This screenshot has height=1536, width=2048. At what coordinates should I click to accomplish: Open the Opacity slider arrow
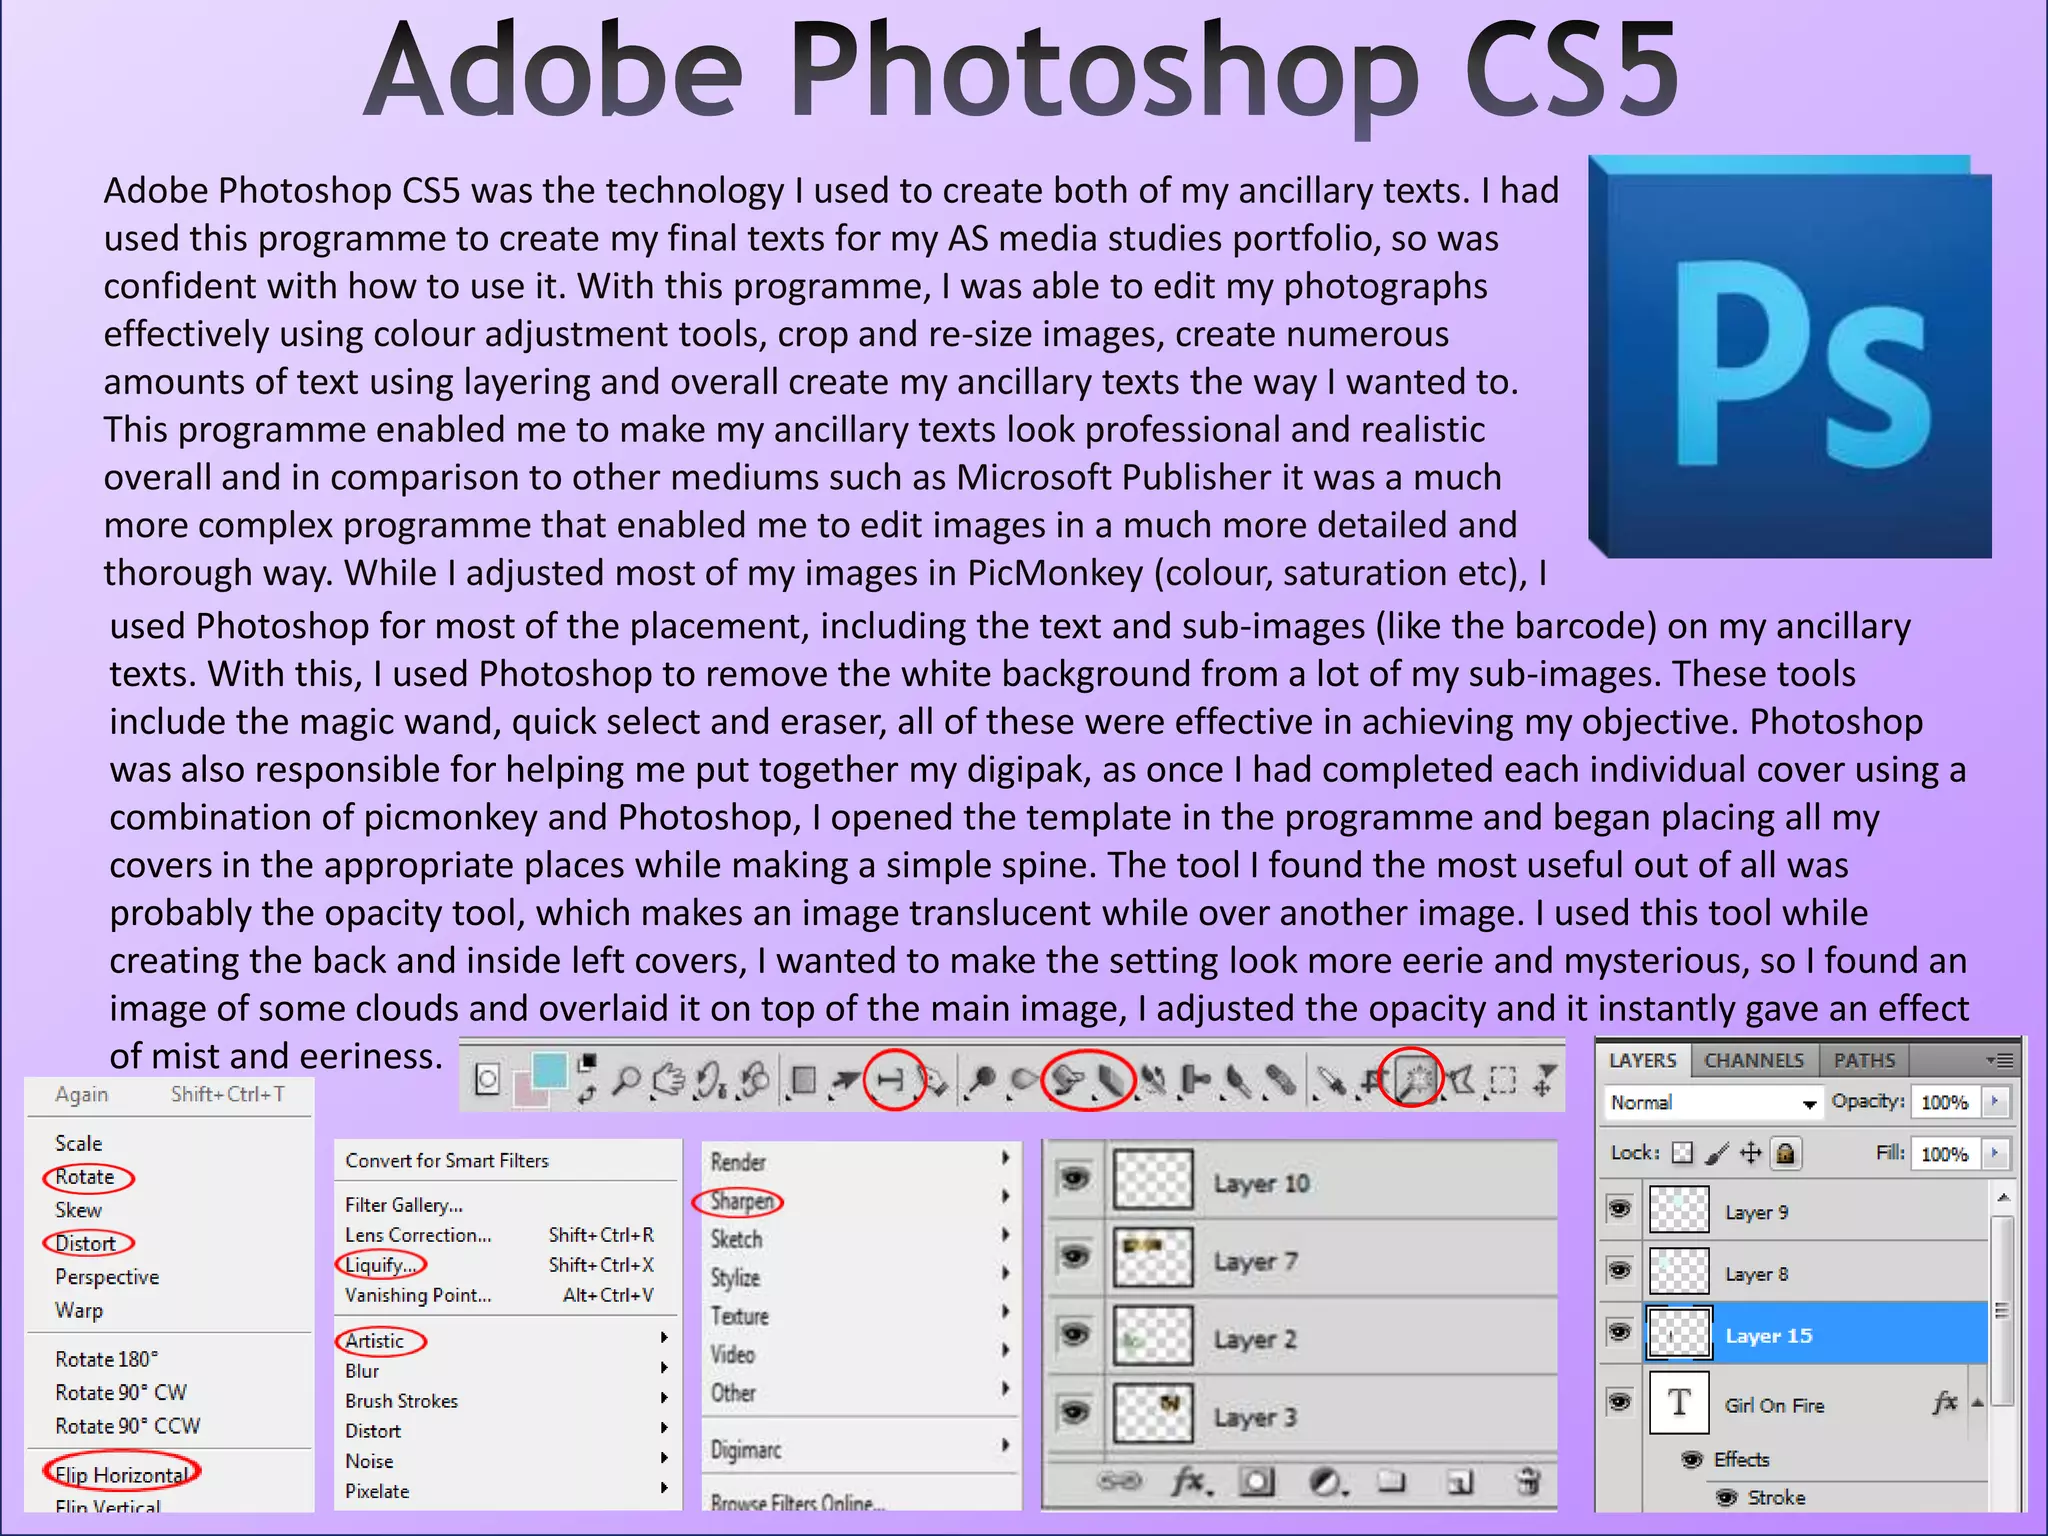[x=1995, y=1101]
